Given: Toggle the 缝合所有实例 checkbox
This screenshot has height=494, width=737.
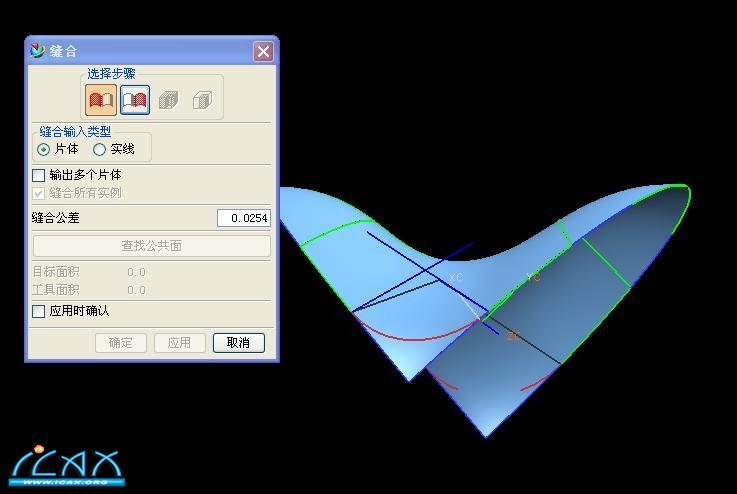Looking at the screenshot, I should point(39,193).
